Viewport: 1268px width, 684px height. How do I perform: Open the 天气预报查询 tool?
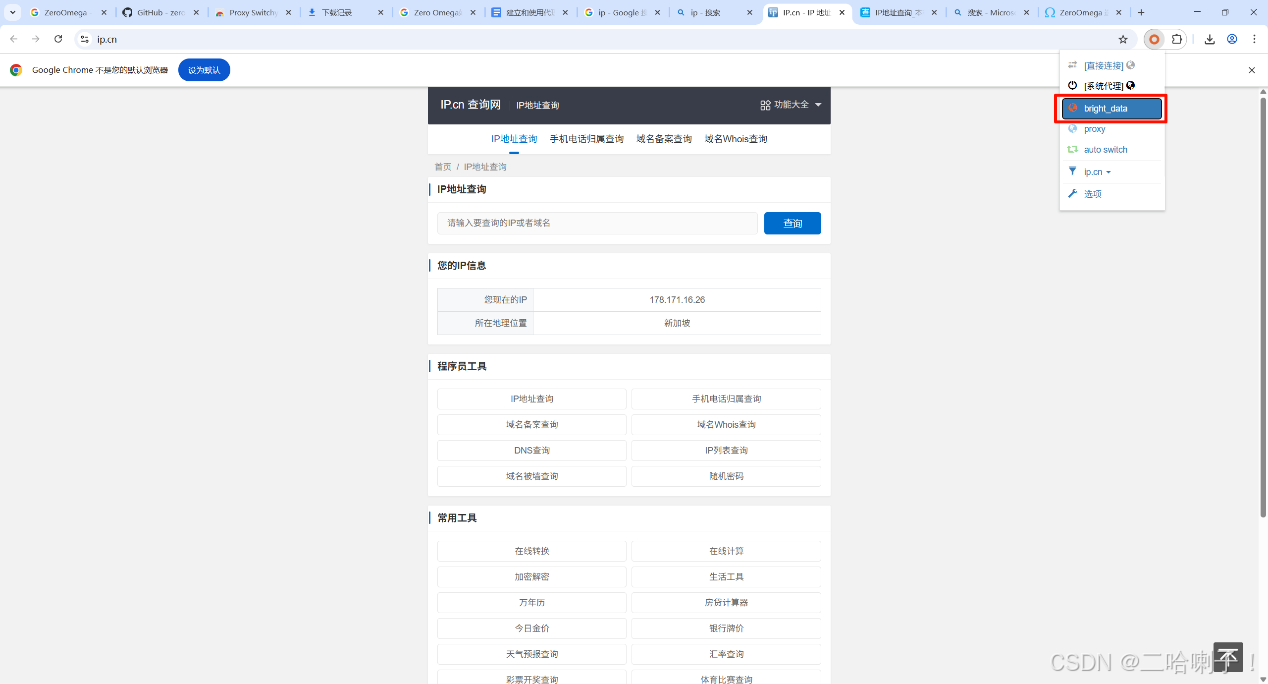(532, 655)
